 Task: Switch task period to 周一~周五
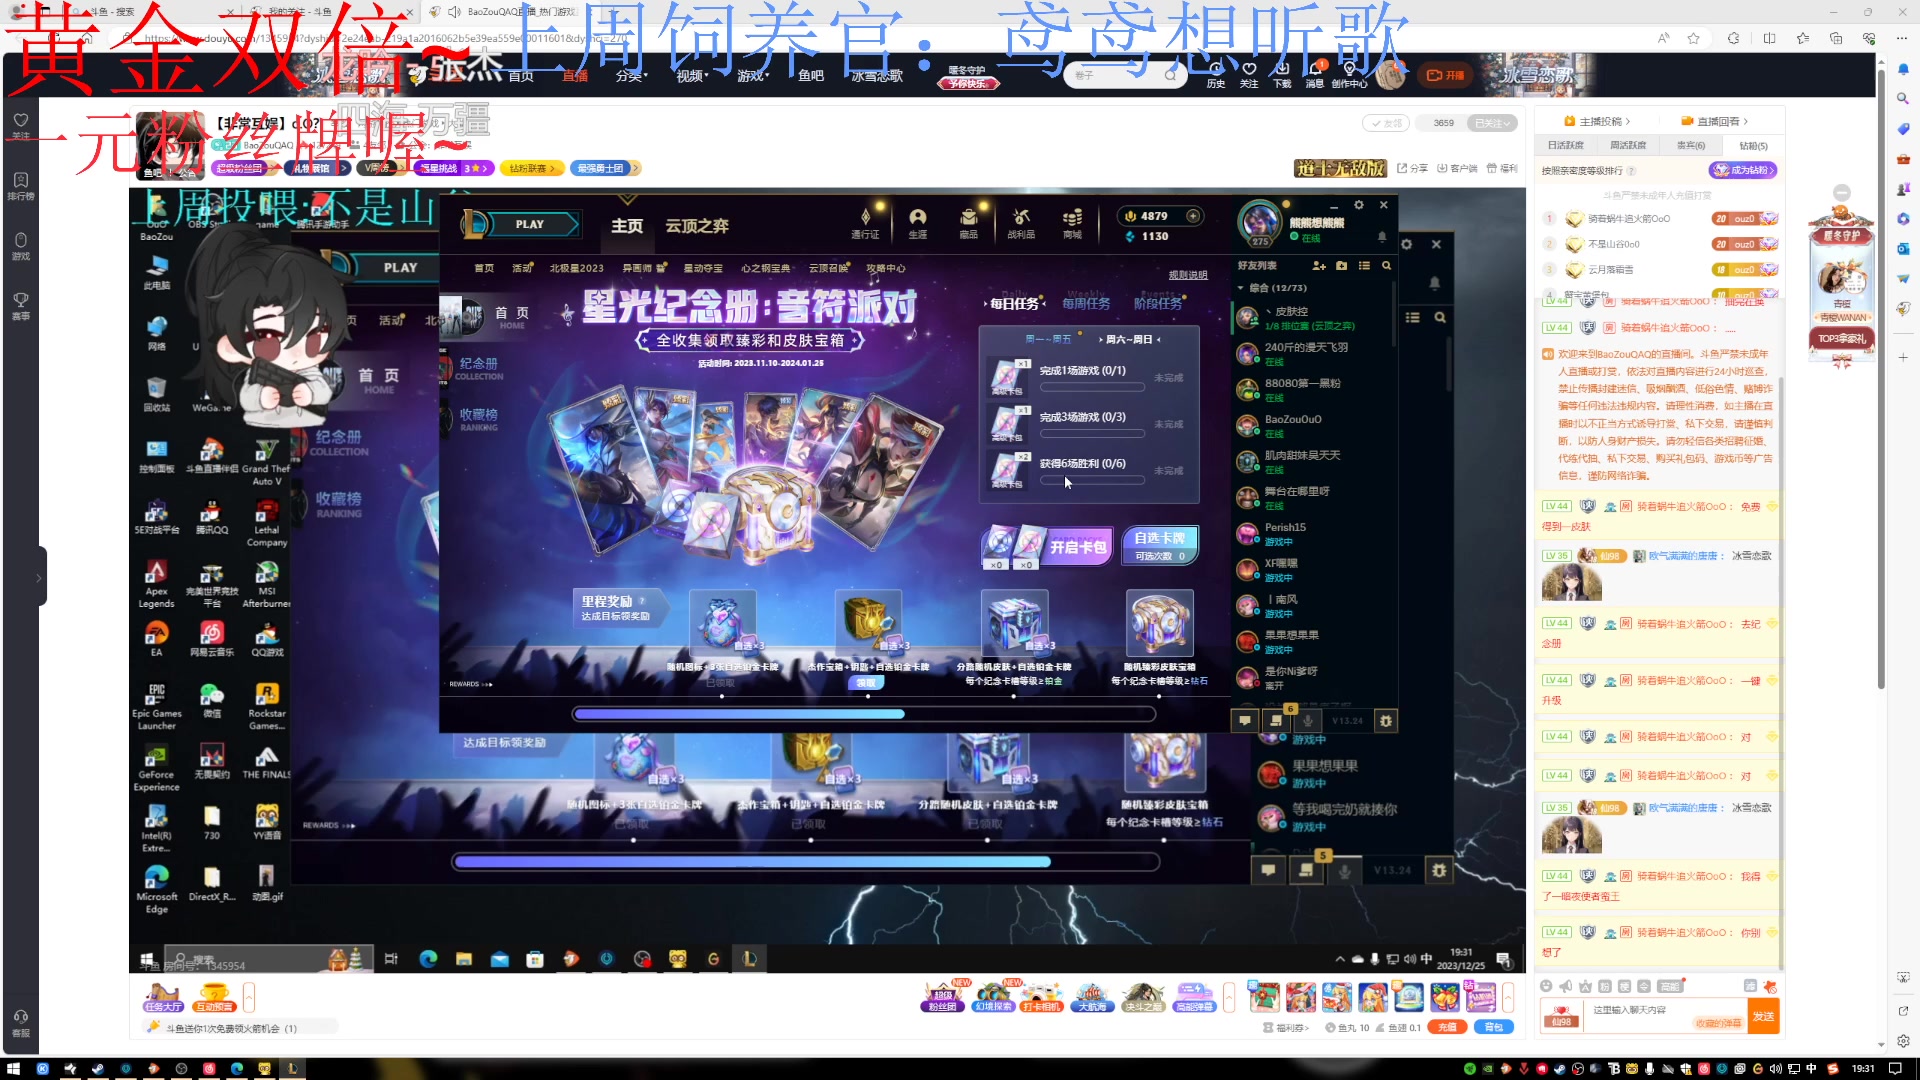[1048, 339]
